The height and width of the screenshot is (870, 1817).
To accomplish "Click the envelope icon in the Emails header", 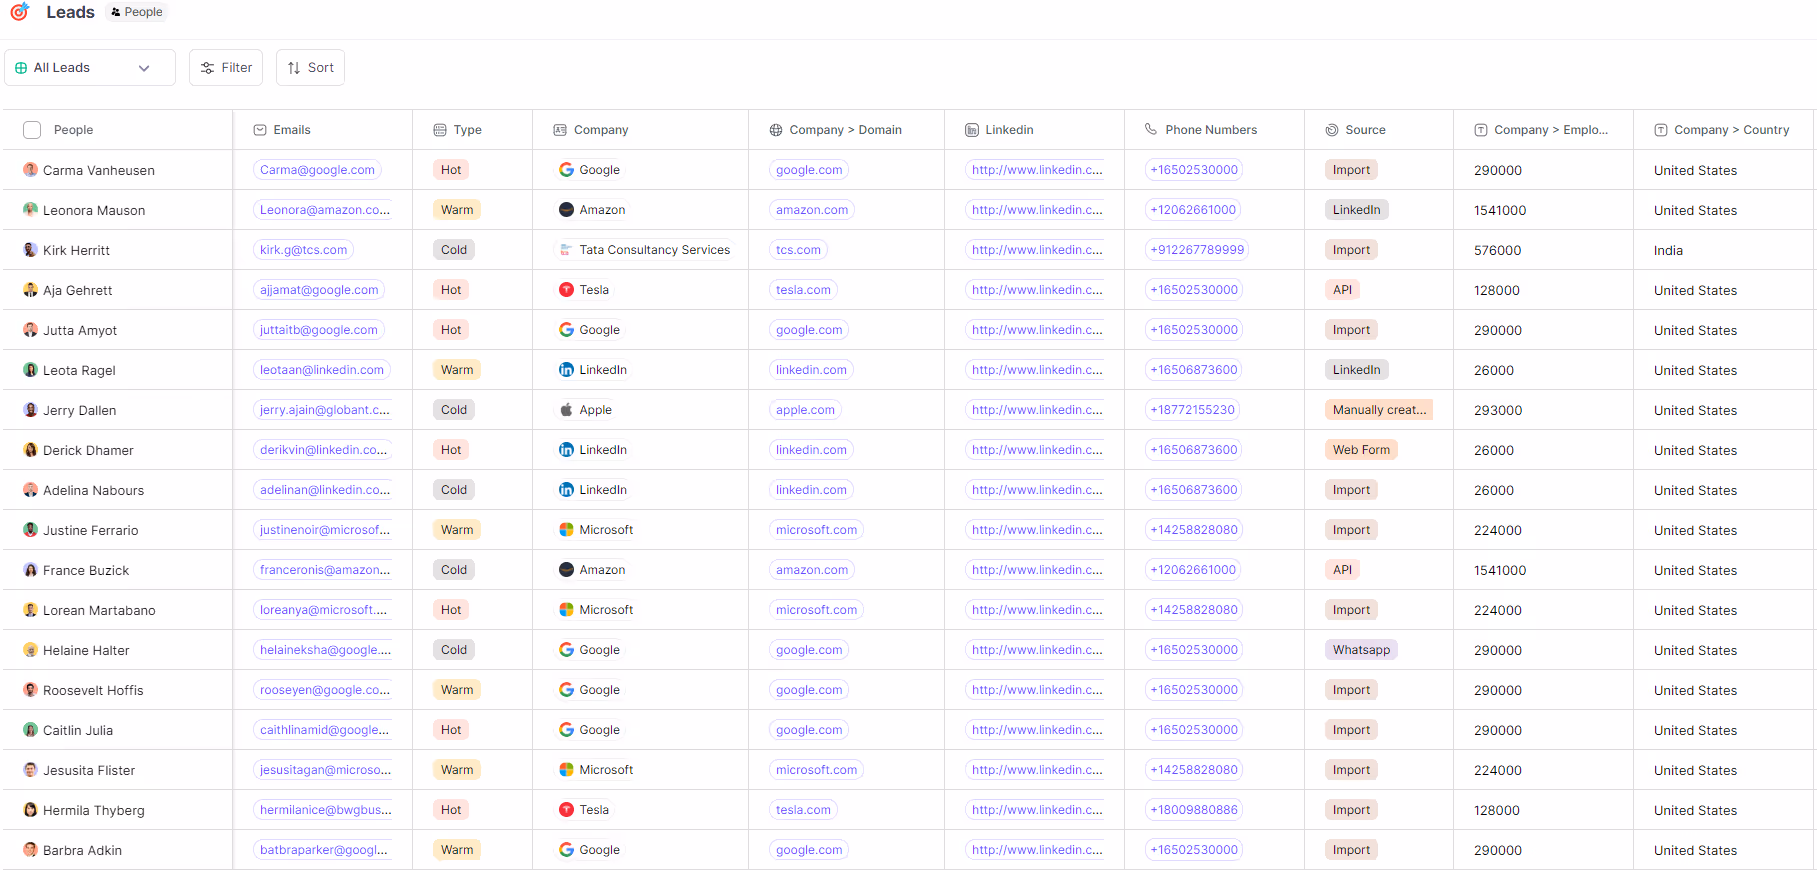I will coord(260,130).
